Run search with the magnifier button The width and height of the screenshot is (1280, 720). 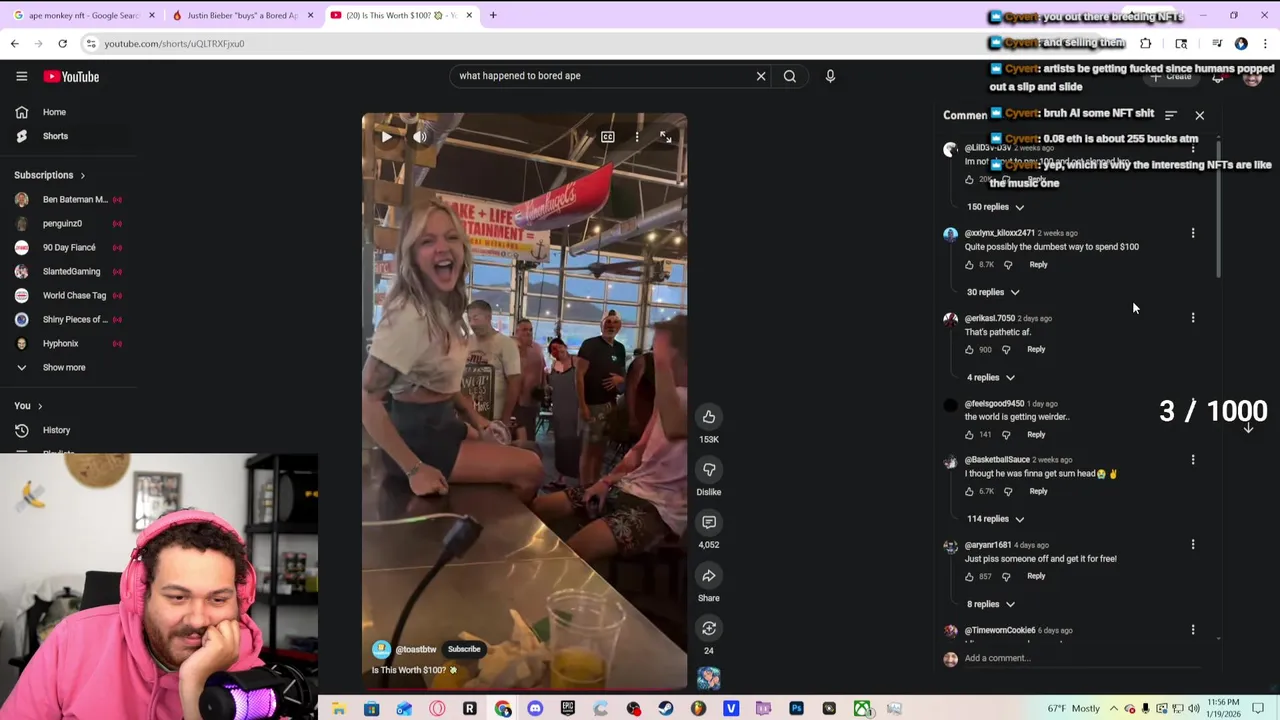790,76
